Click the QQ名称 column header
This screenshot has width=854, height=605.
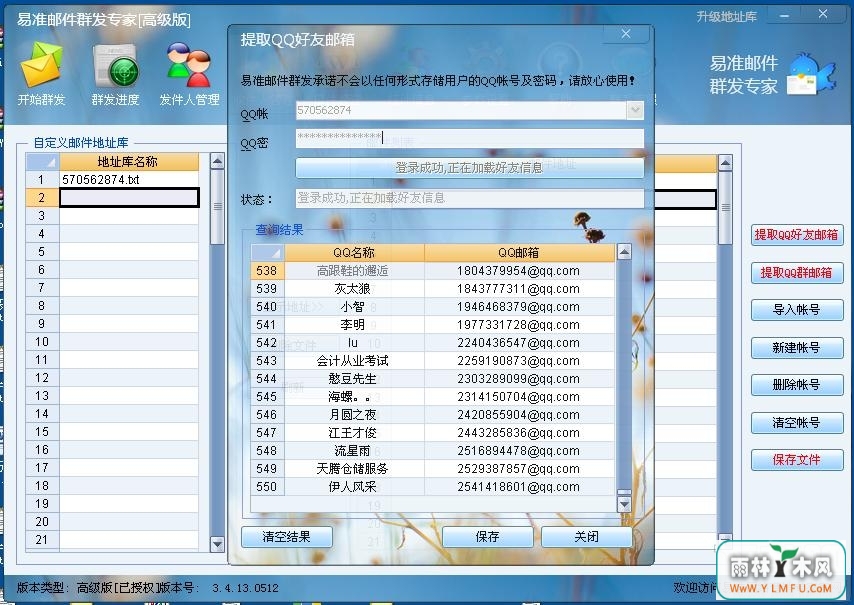tap(354, 253)
